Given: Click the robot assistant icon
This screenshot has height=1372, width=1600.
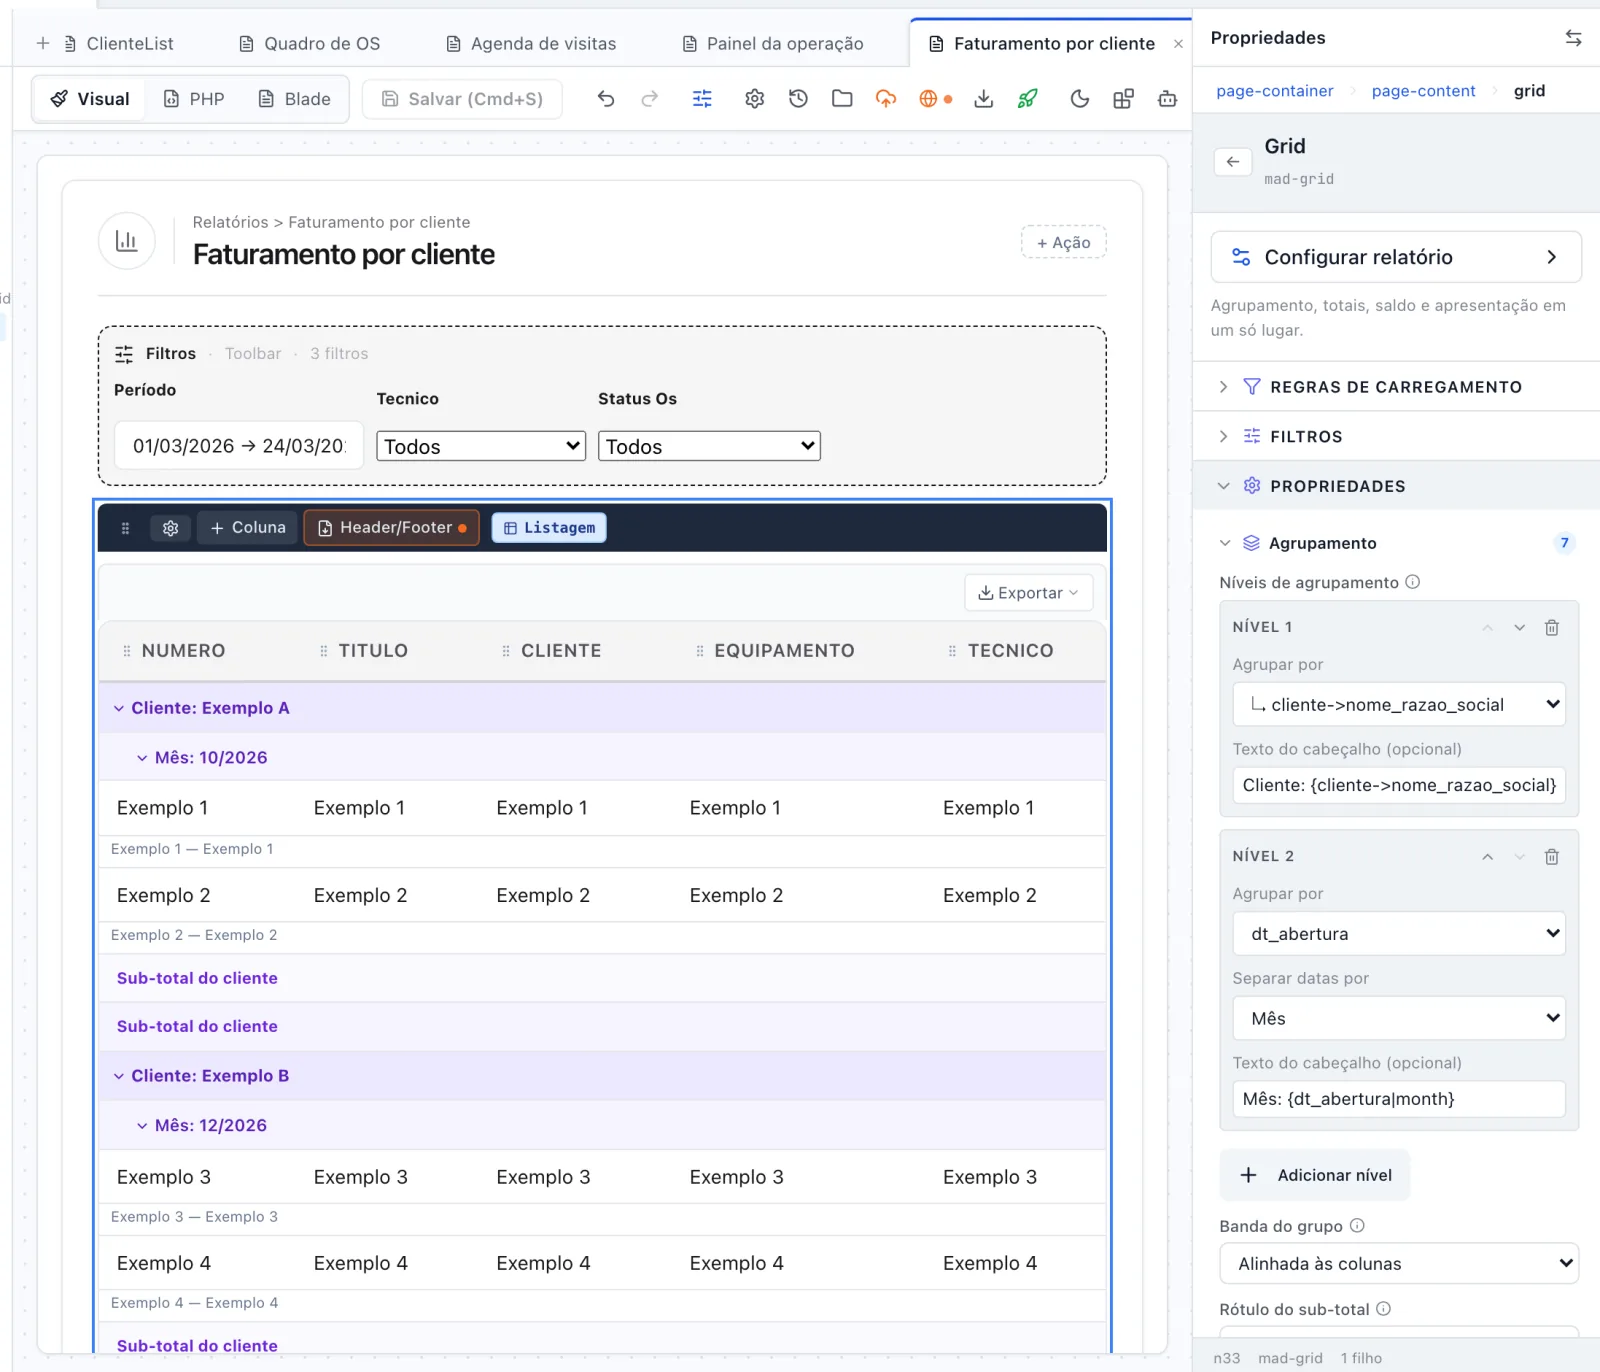Looking at the screenshot, I should point(1167,98).
